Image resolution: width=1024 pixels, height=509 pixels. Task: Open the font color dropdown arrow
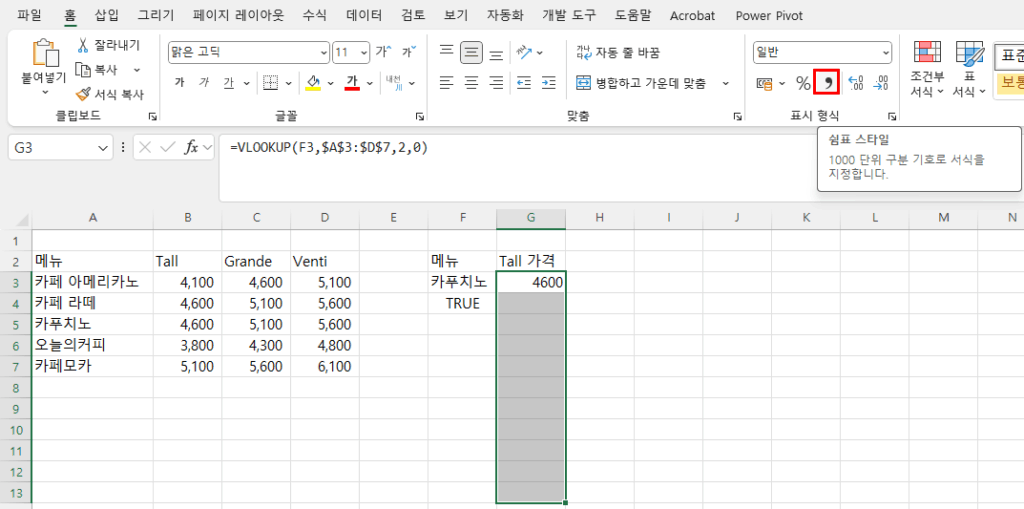370,83
